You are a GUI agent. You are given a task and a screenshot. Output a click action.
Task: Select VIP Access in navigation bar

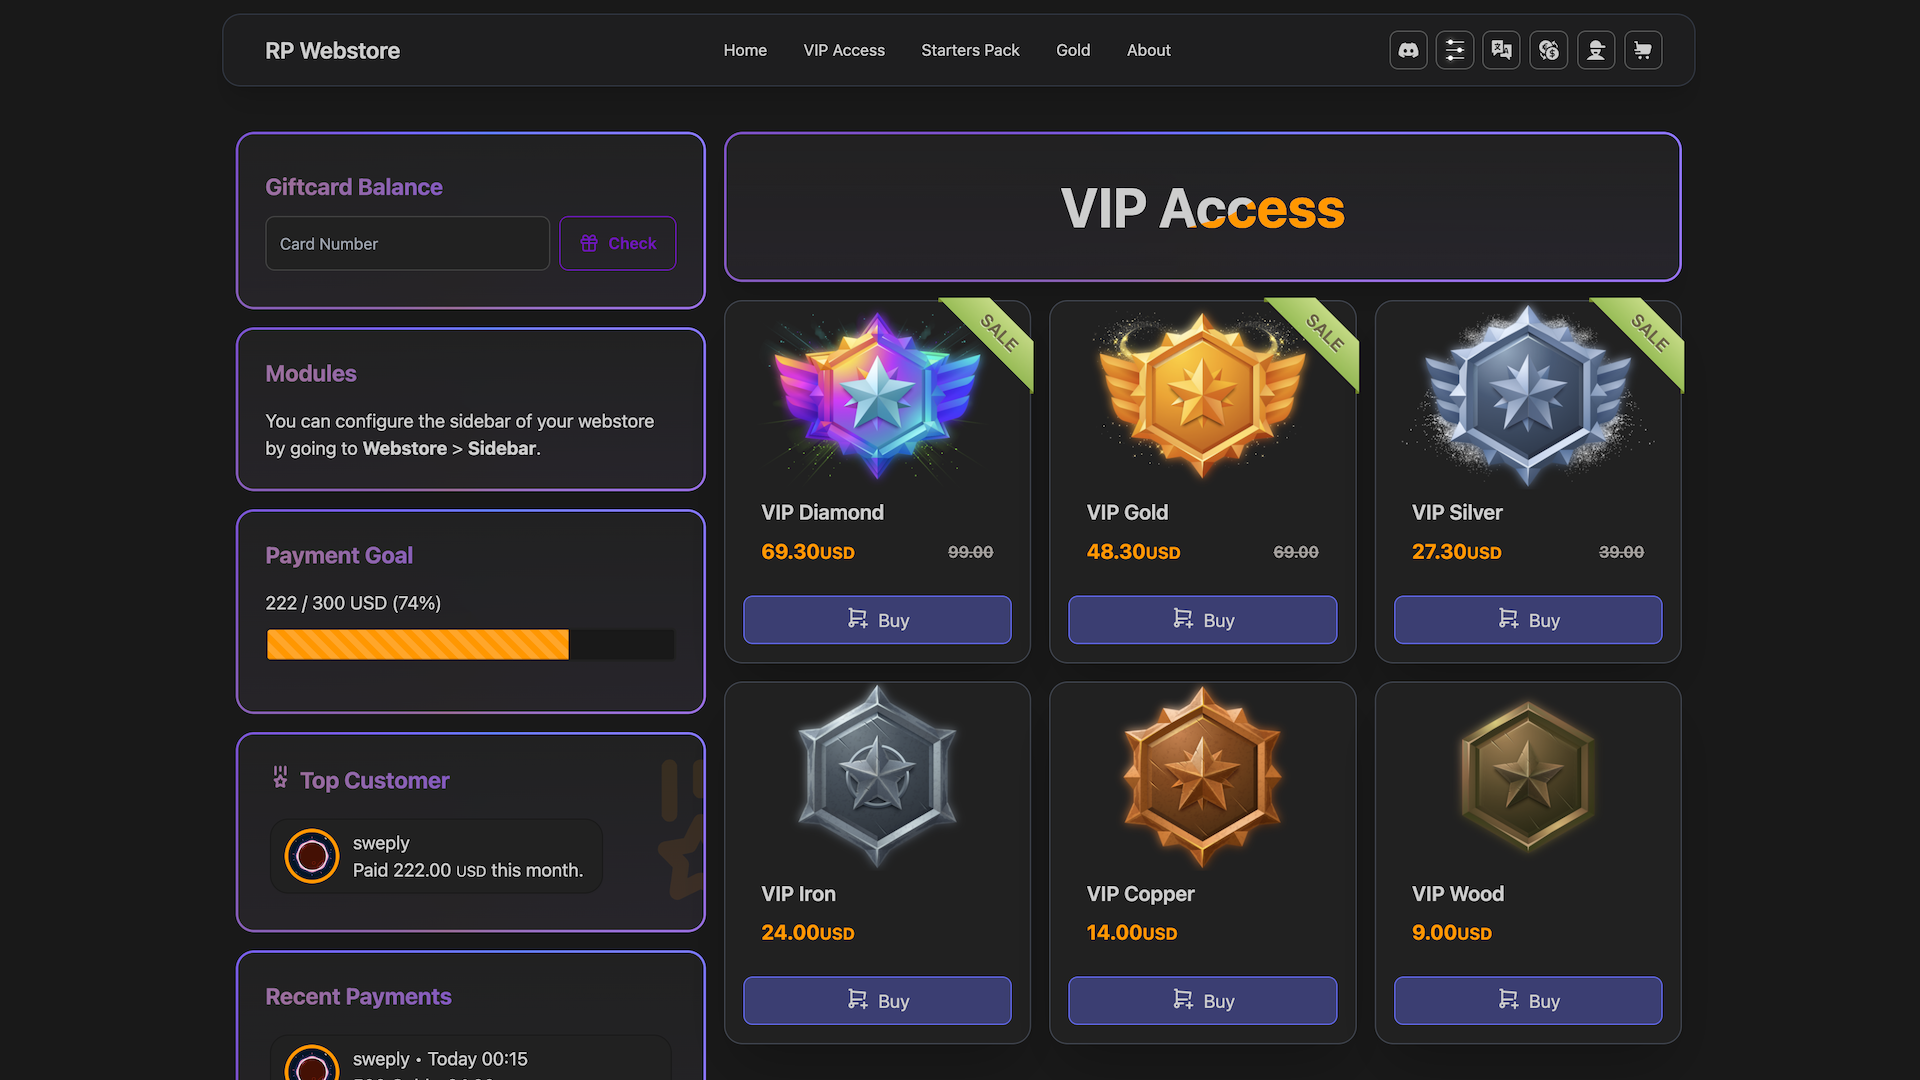(x=844, y=50)
